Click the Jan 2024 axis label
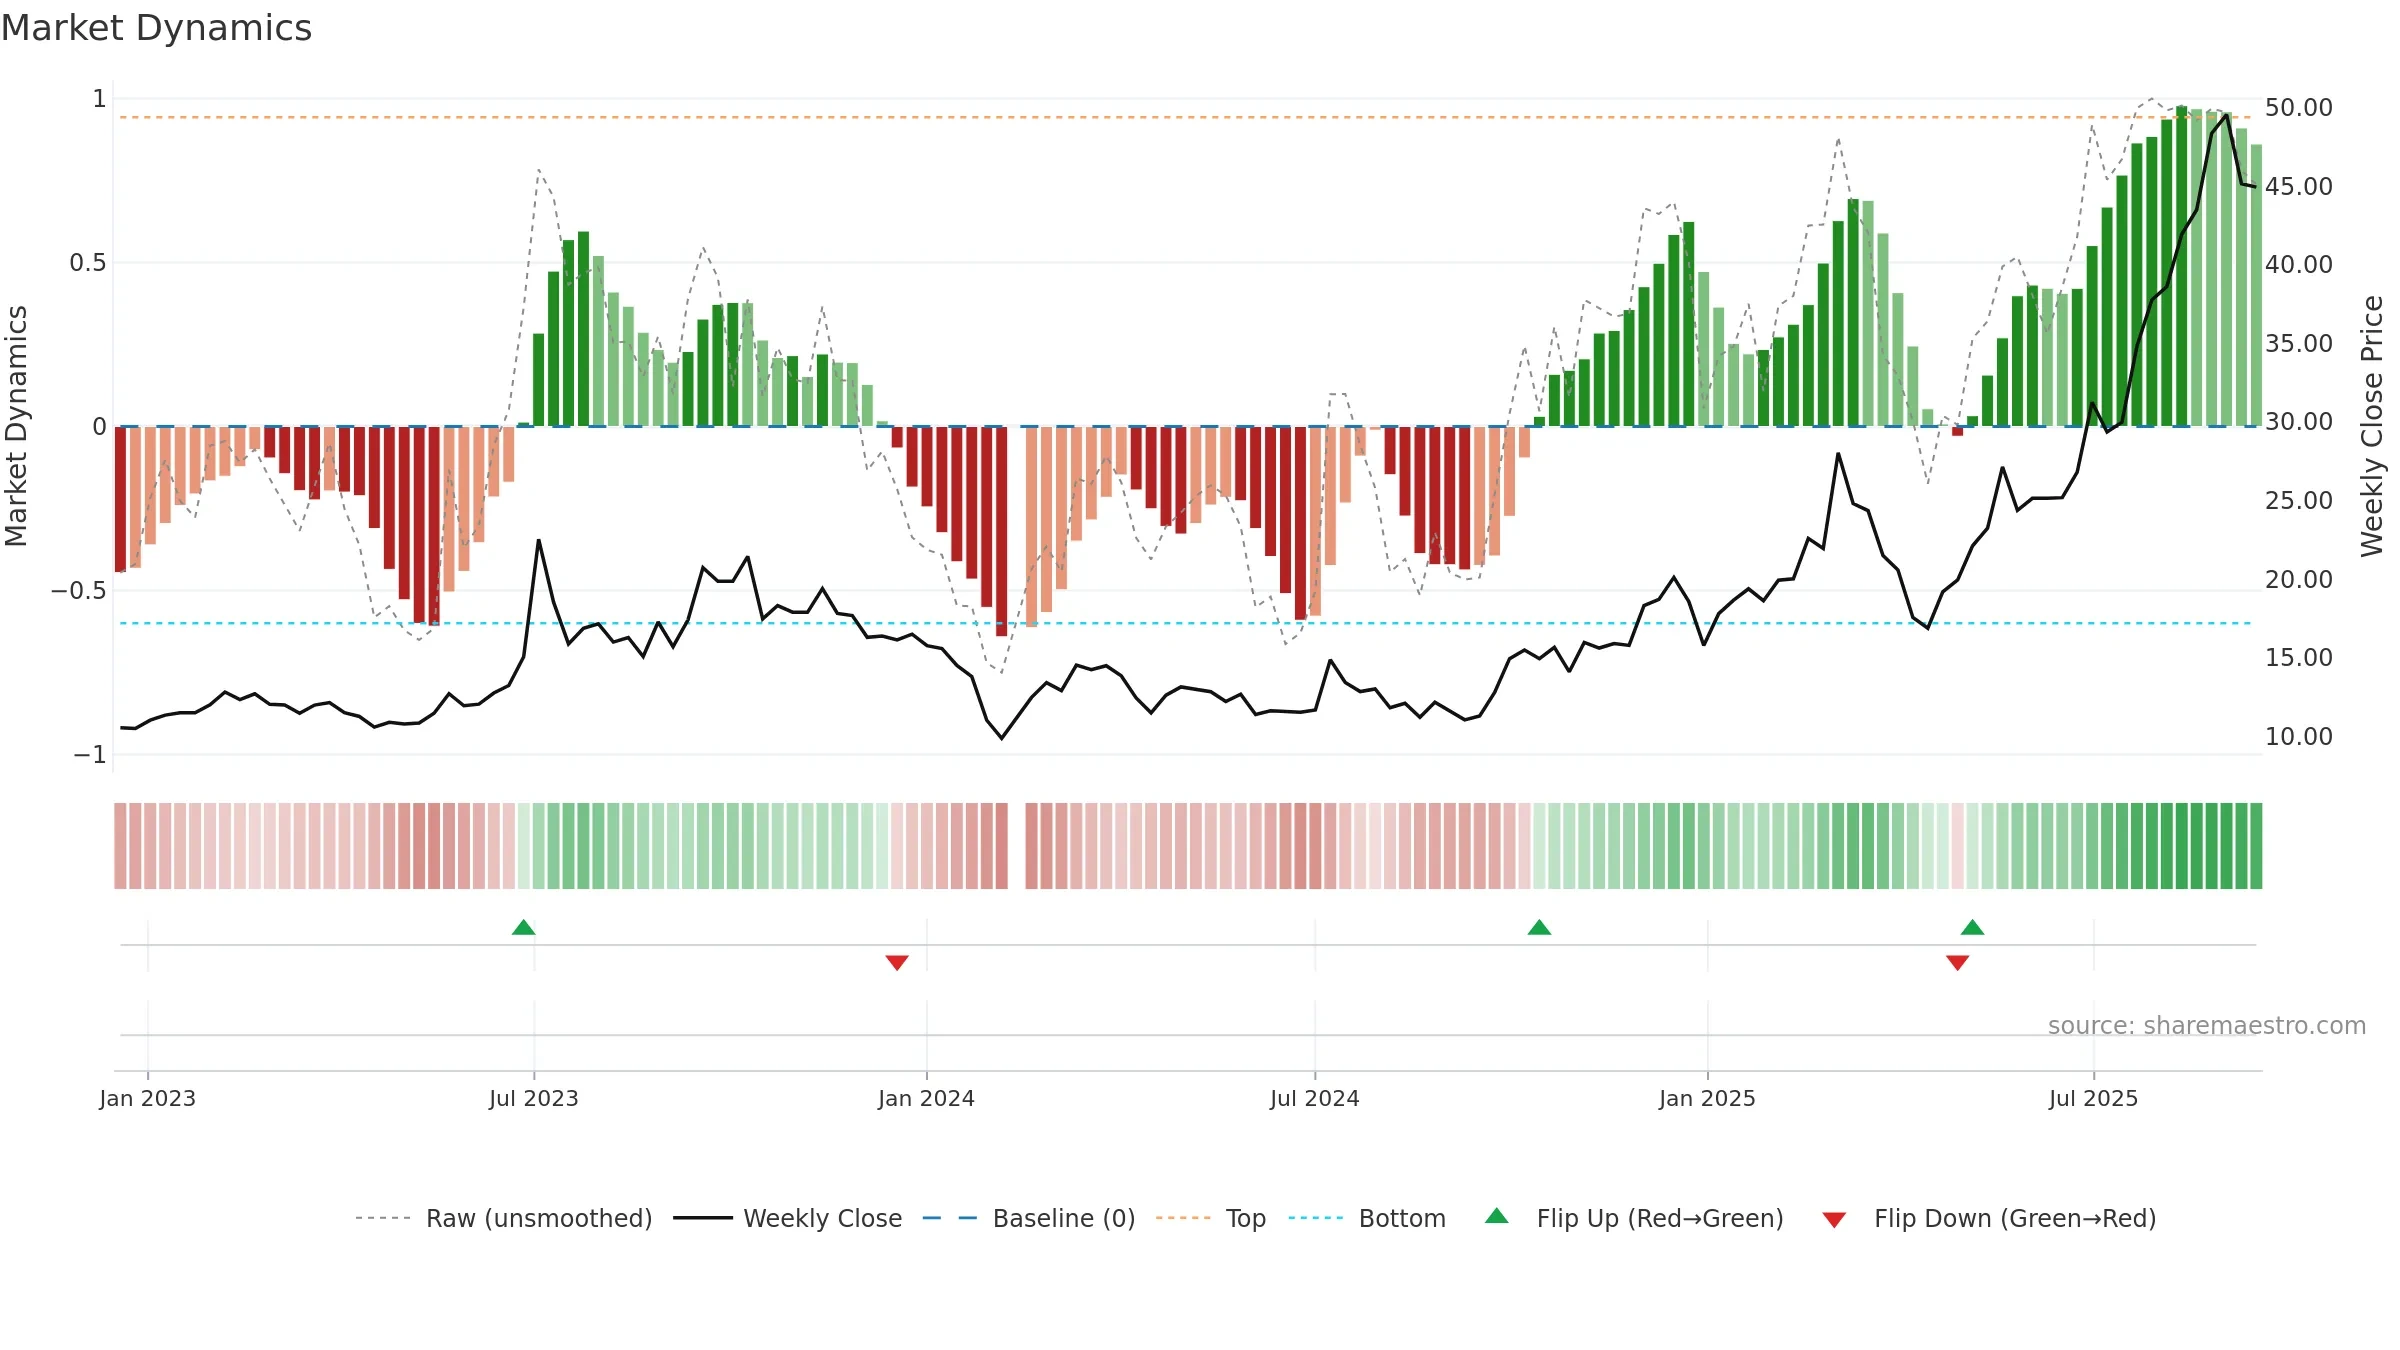The height and width of the screenshot is (1350, 2400). [x=927, y=1098]
